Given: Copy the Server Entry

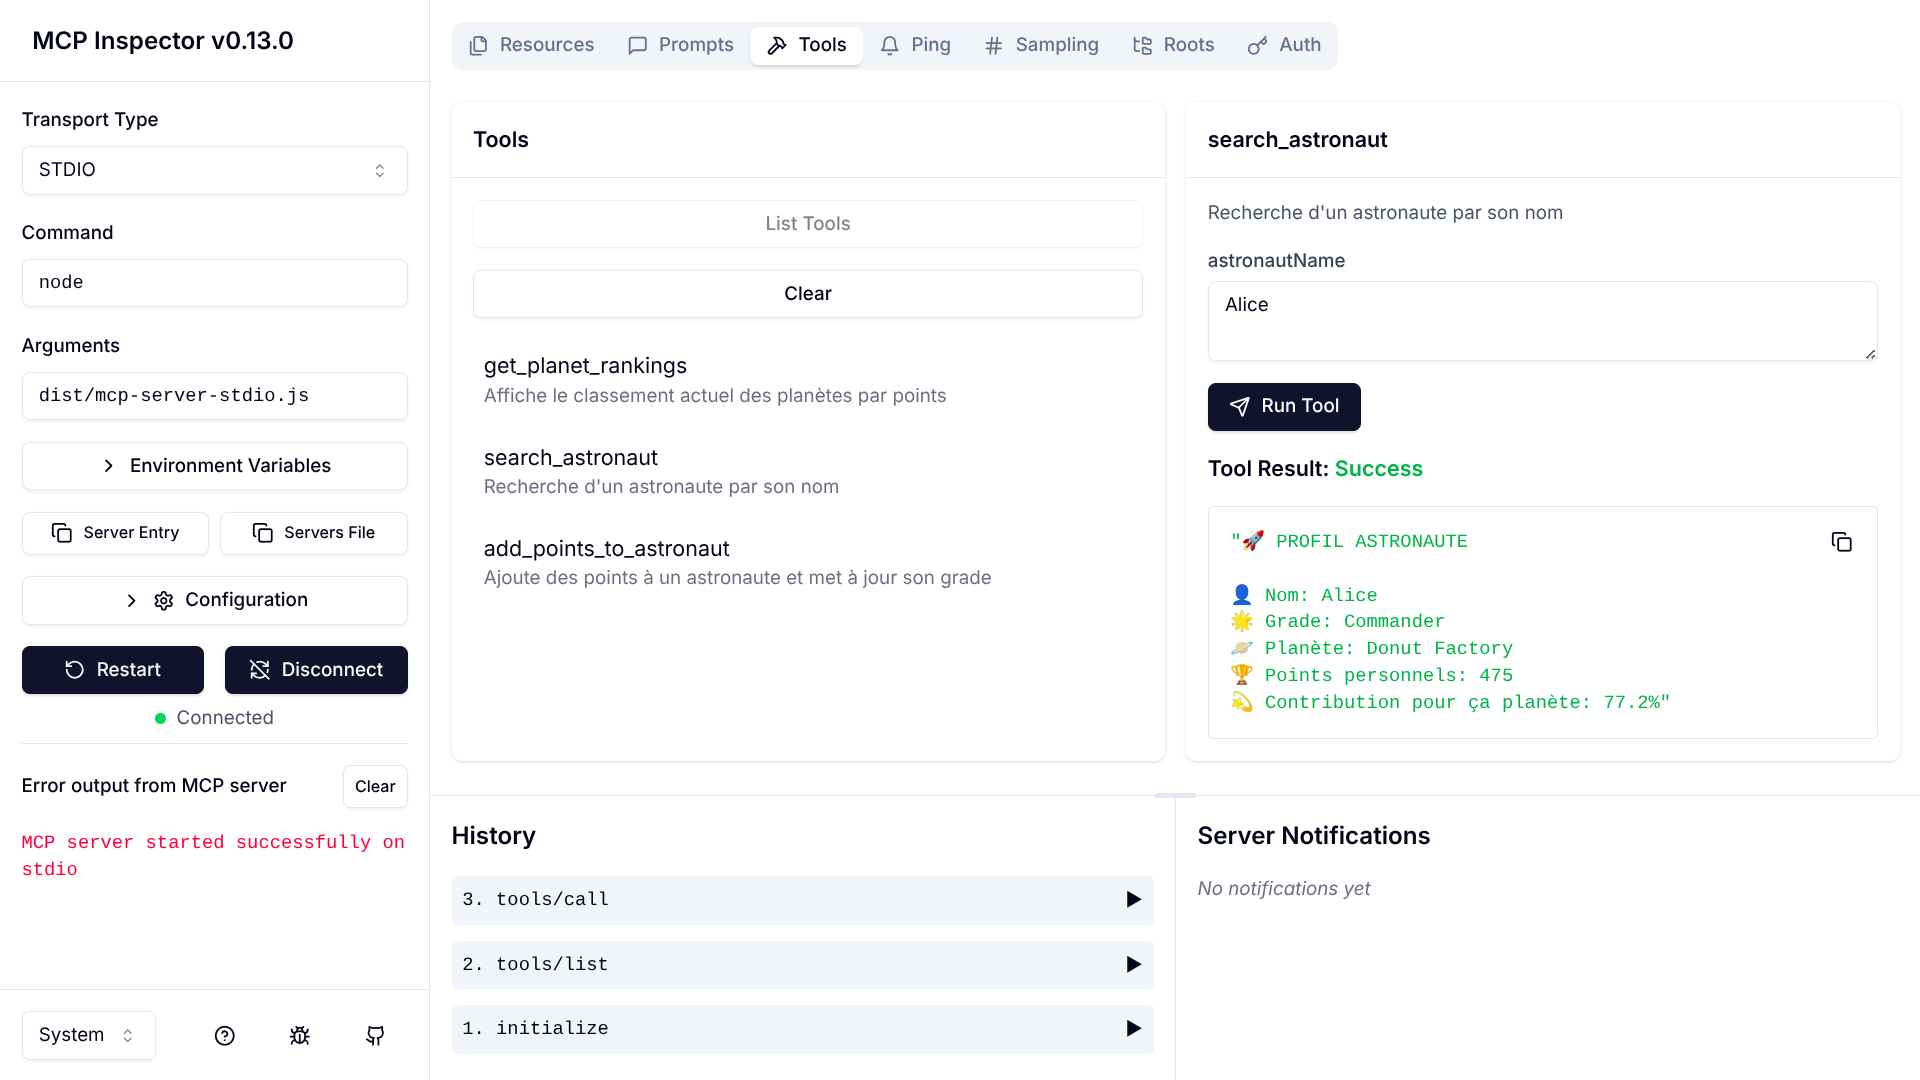Looking at the screenshot, I should (115, 533).
